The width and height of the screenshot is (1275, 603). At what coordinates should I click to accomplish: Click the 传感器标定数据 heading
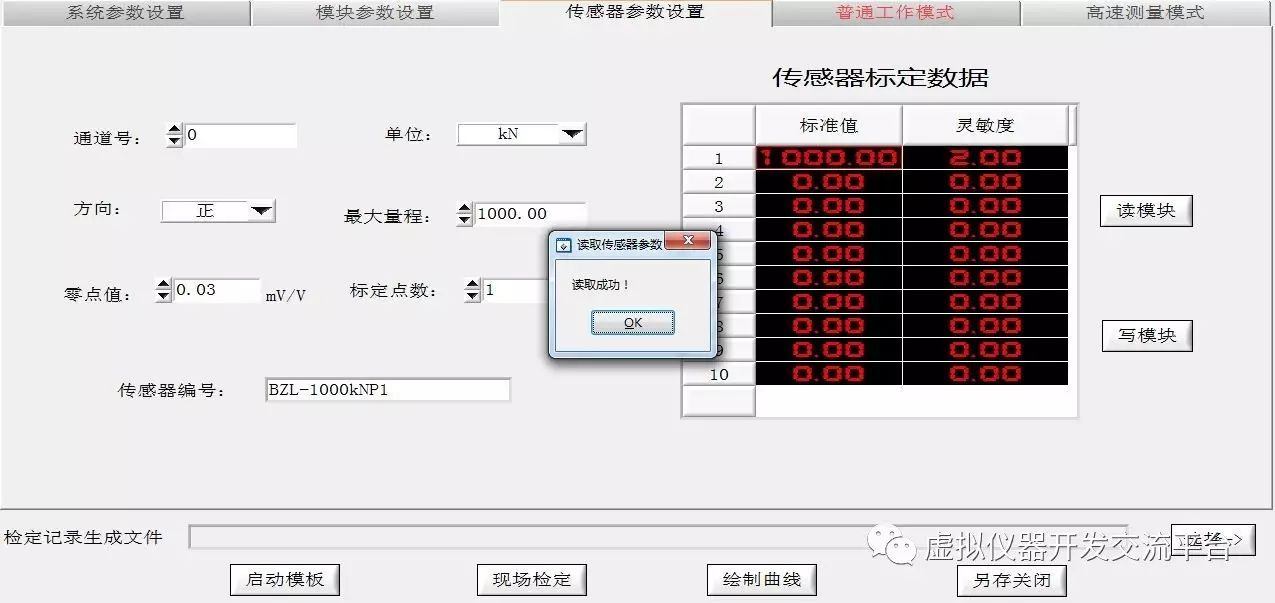coord(880,77)
